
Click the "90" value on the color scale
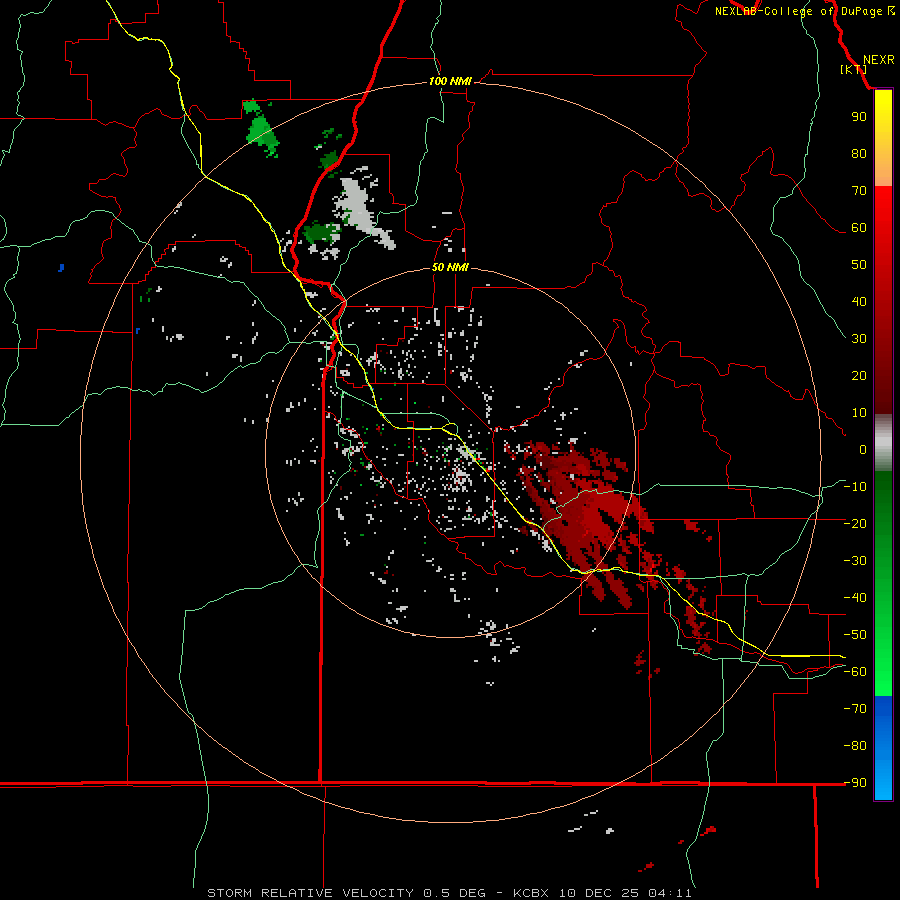click(x=859, y=117)
